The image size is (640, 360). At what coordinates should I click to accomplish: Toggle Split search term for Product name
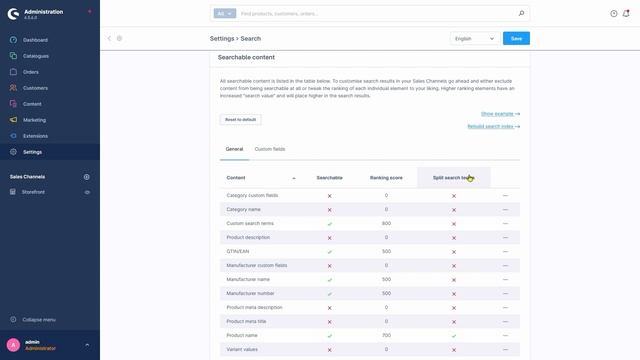coord(453,336)
